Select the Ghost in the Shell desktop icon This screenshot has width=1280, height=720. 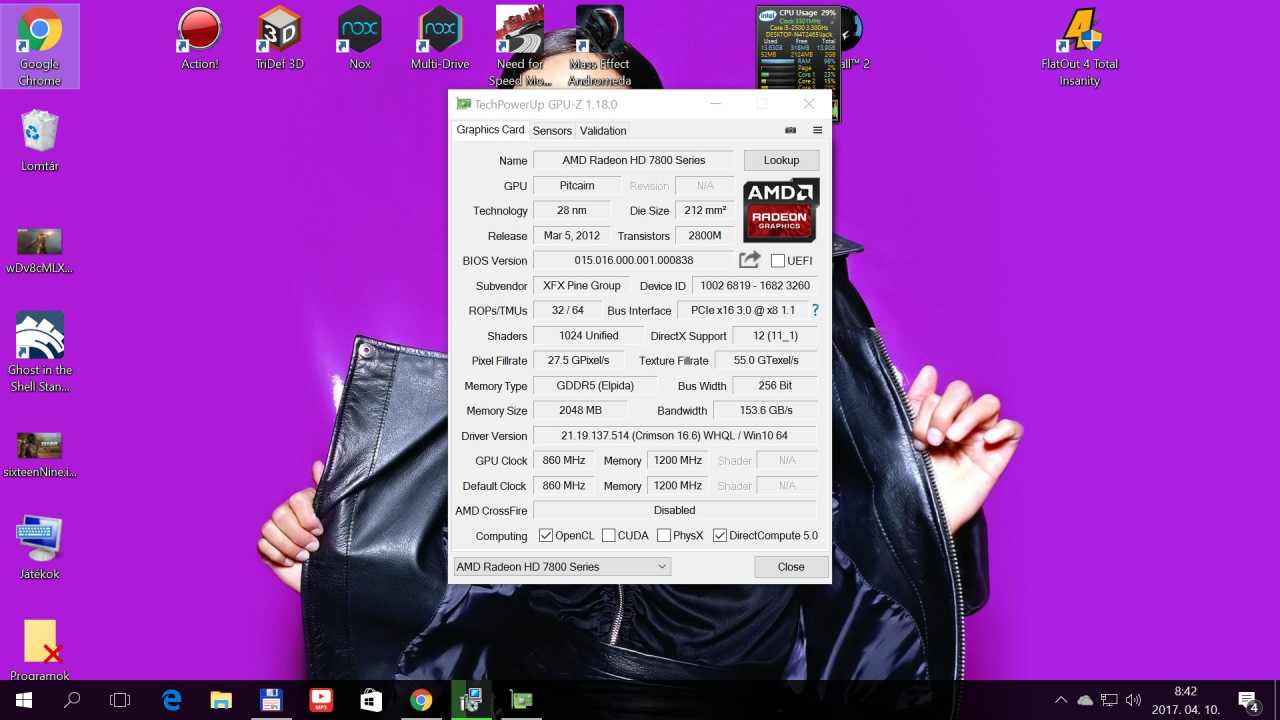[x=40, y=352]
